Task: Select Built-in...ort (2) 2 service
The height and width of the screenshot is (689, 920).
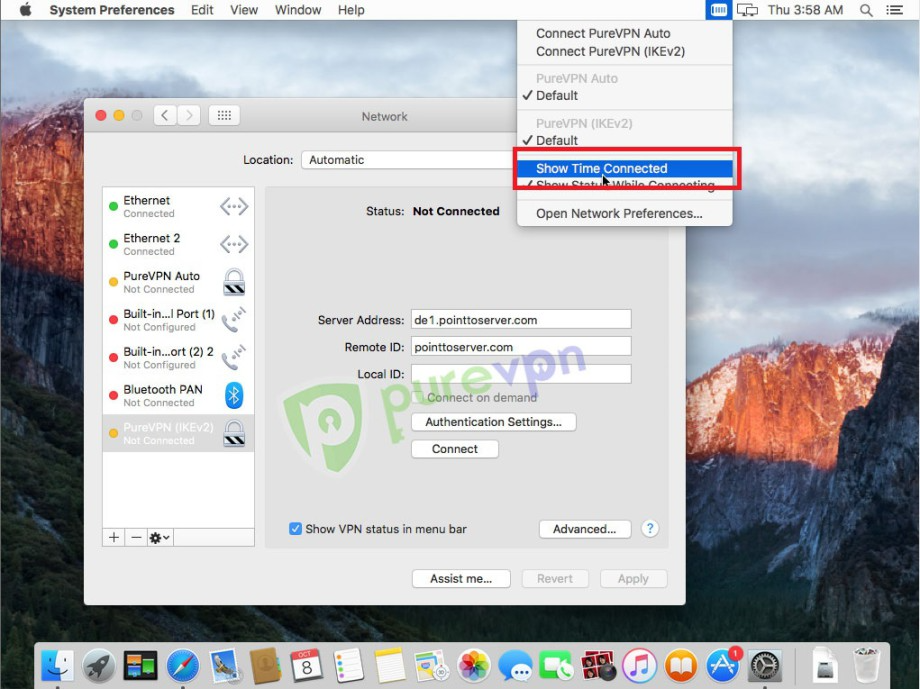Action: (x=178, y=357)
